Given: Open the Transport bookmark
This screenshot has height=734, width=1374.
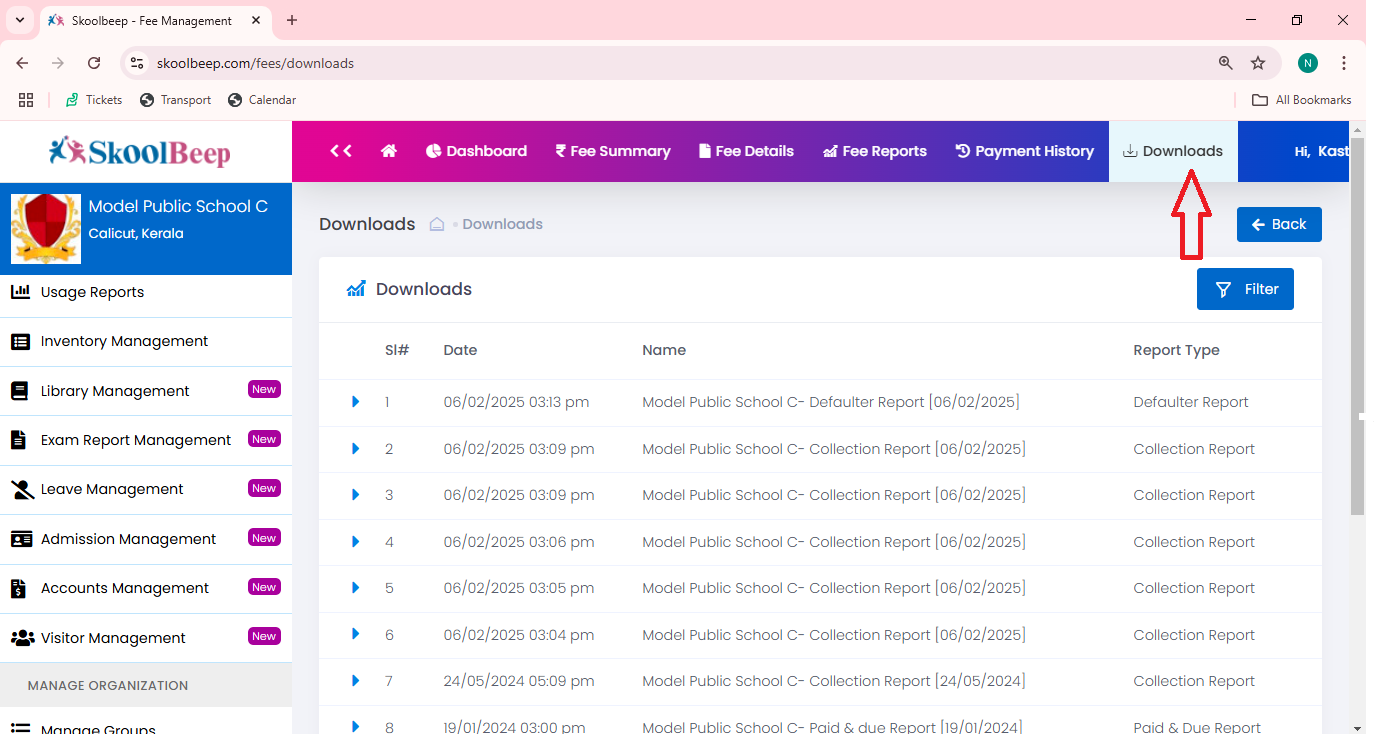Looking at the screenshot, I should (175, 100).
